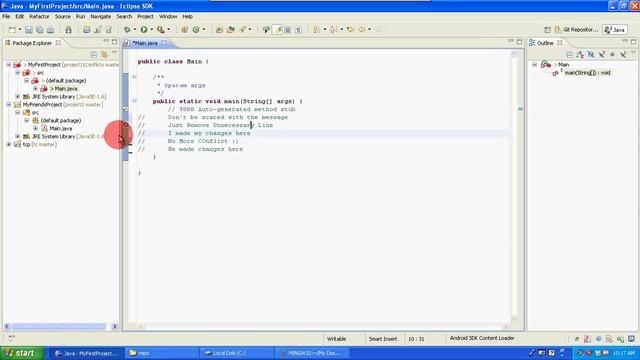The image size is (640, 360).
Task: Click Collapse All in Package Explorer
Action: 94,55
